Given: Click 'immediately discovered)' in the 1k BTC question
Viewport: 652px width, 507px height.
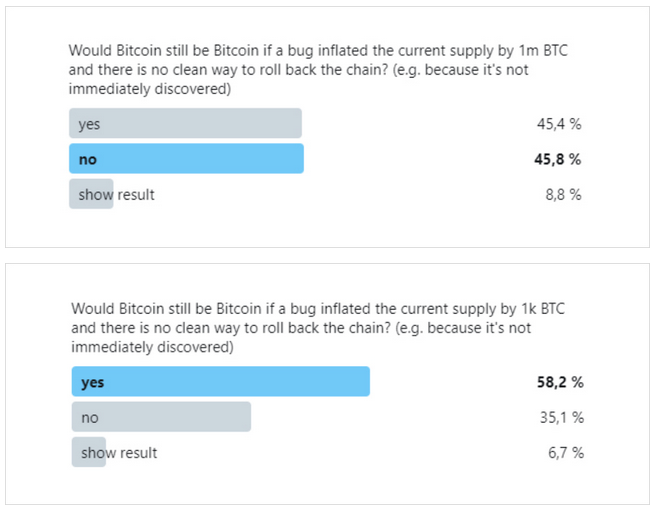Looking at the screenshot, I should point(152,347).
